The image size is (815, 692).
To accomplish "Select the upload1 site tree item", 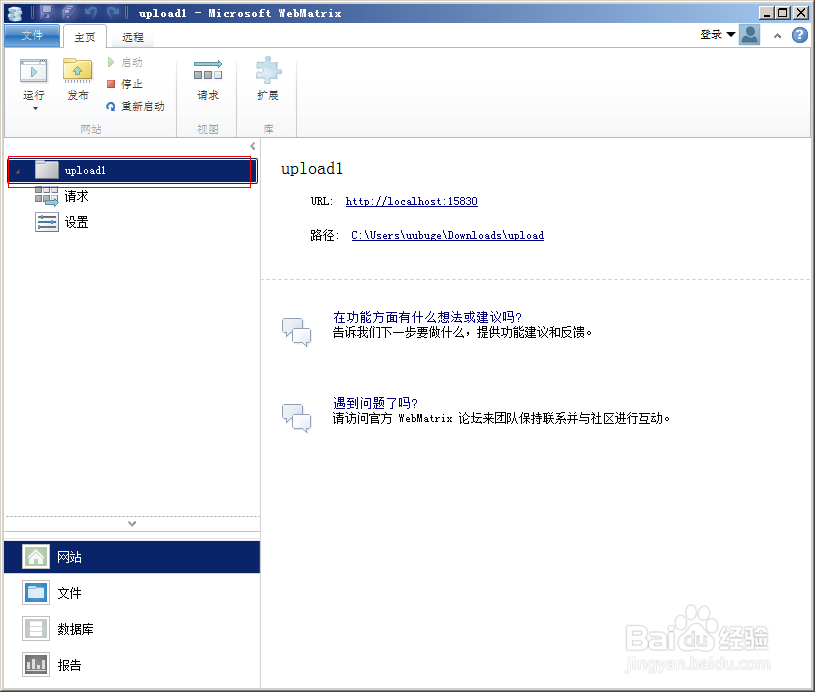I will pyautogui.click(x=133, y=171).
